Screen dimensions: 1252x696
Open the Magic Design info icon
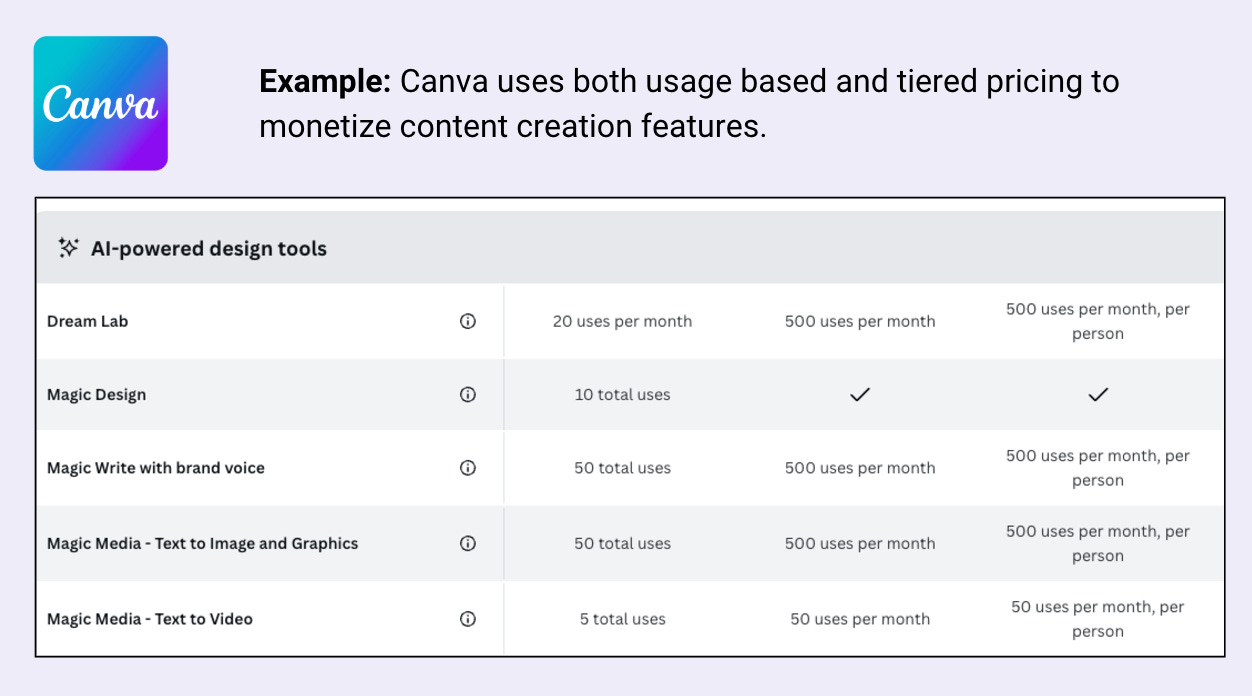pyautogui.click(x=467, y=394)
